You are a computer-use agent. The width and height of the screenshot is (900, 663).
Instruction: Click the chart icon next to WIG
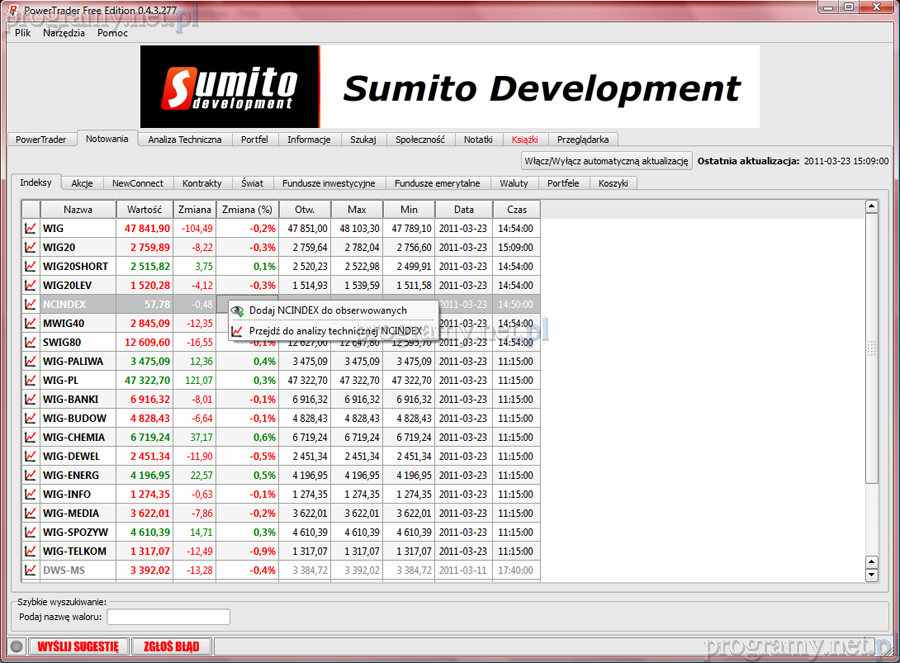(31, 228)
